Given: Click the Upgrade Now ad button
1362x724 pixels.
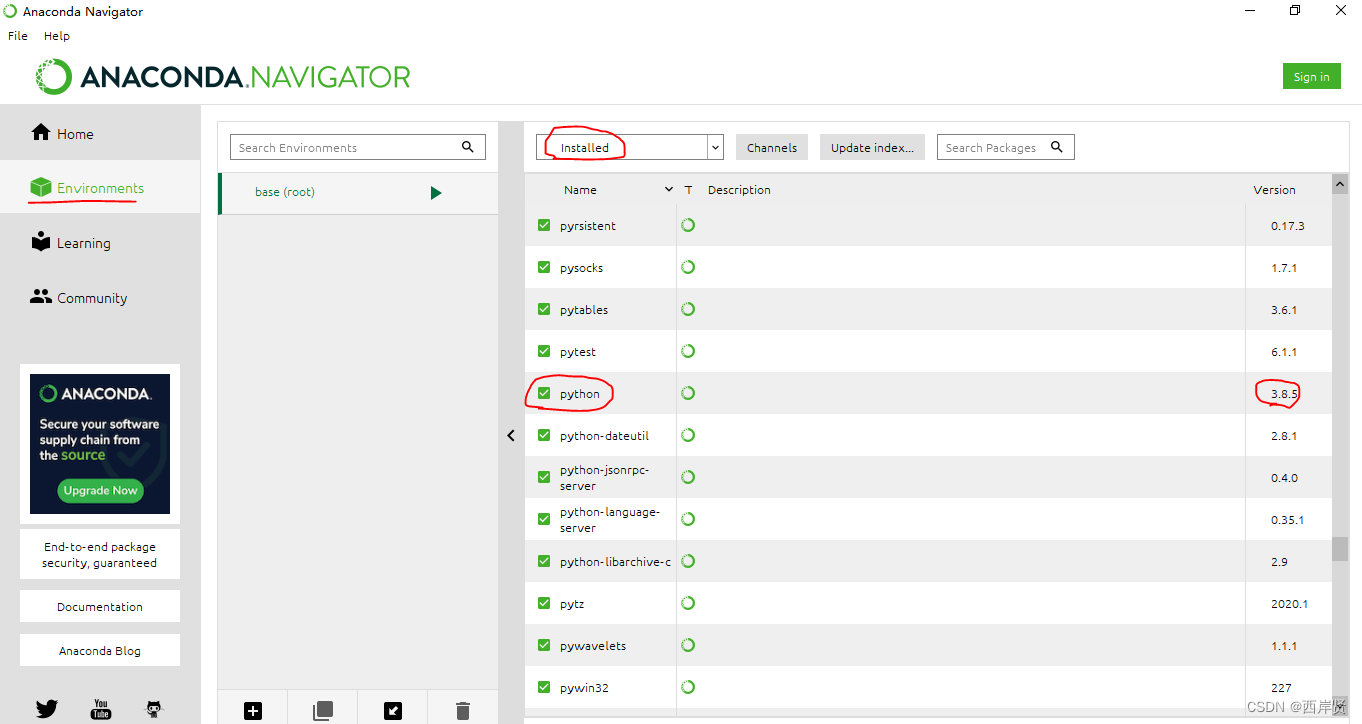Looking at the screenshot, I should (x=101, y=490).
